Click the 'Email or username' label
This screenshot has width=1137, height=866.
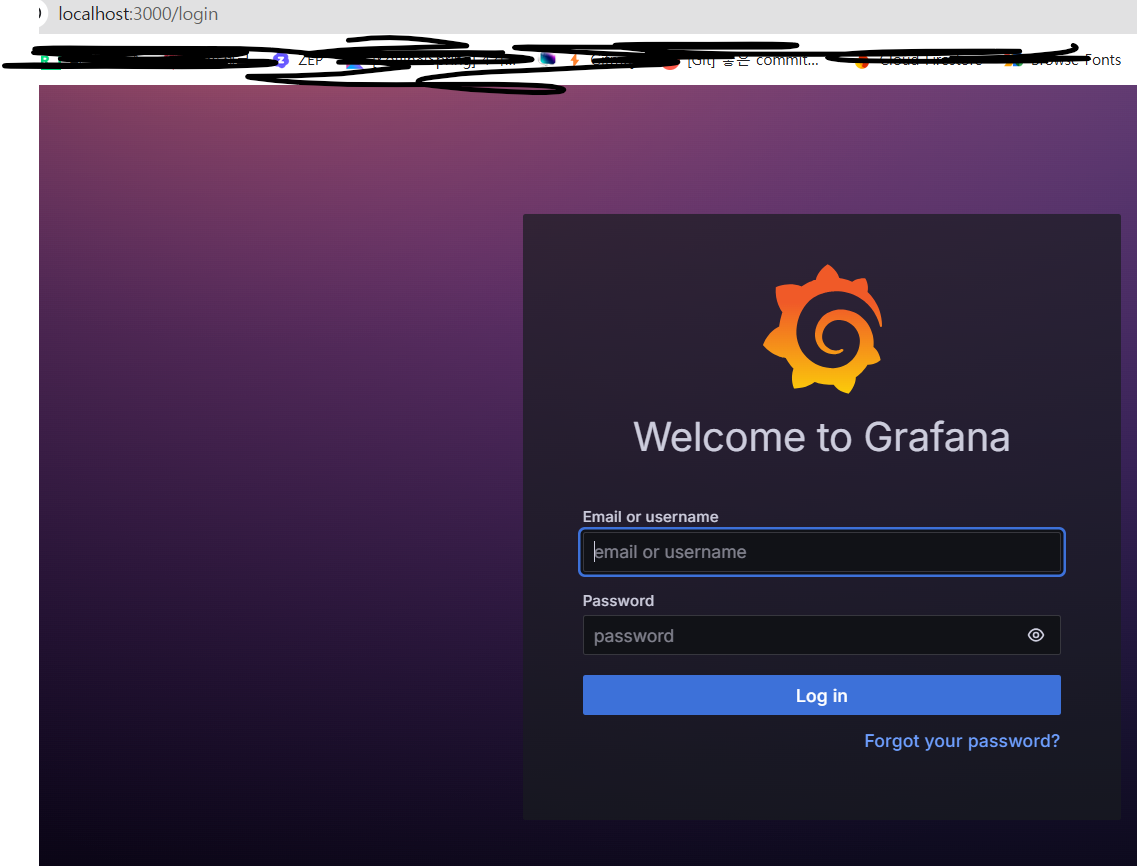[x=650, y=516]
